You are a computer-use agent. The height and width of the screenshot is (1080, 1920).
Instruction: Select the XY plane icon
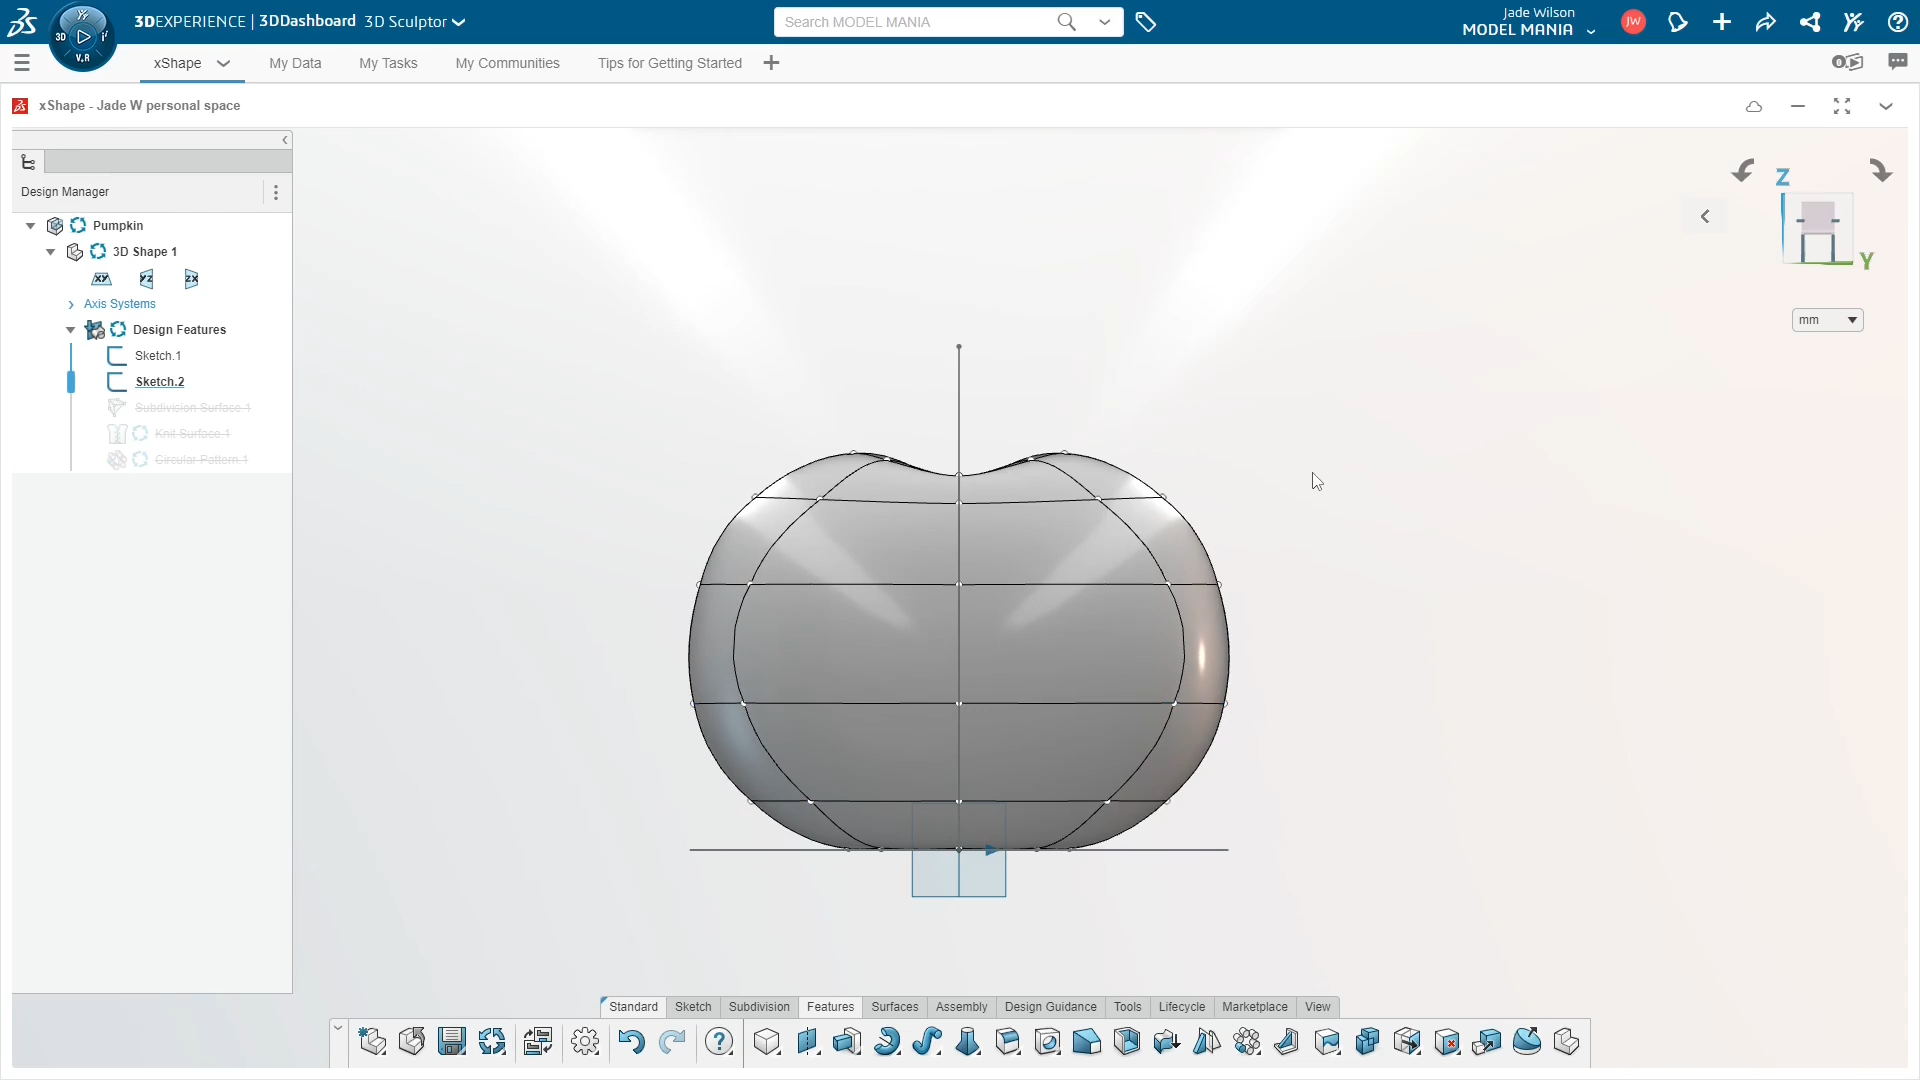pos(102,279)
